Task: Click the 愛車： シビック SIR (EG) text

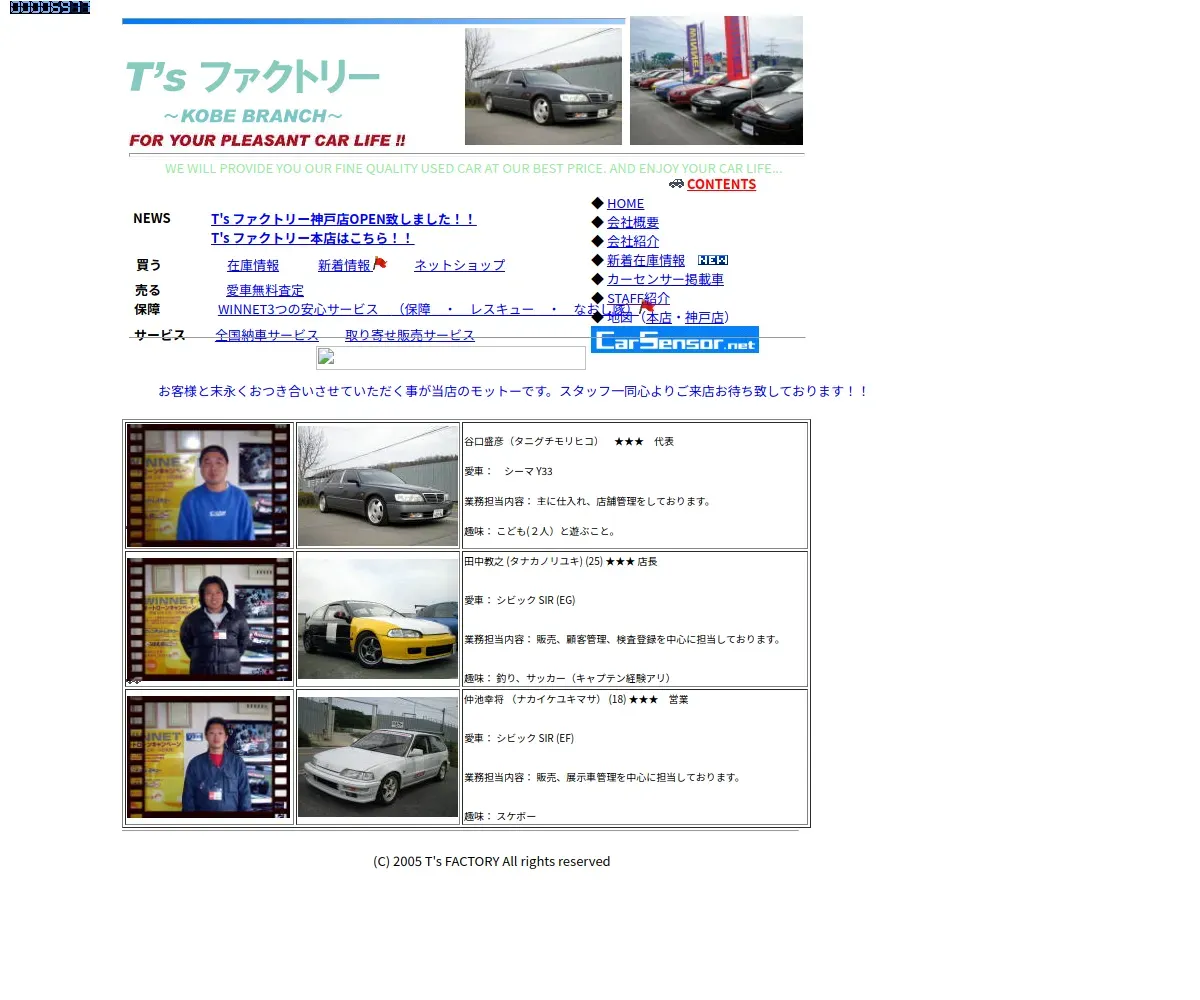Action: coord(520,600)
